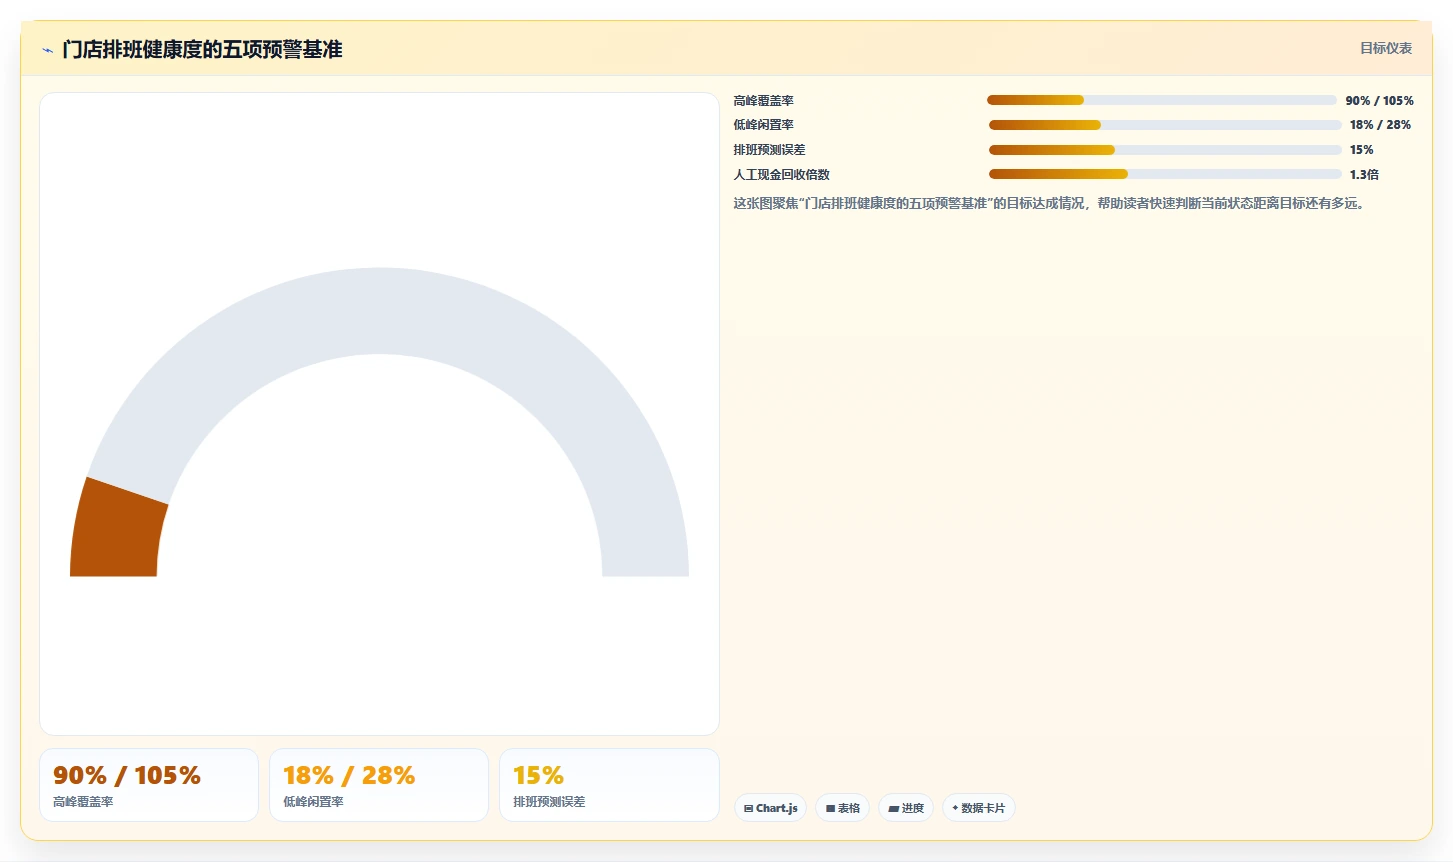Click the description paragraph starting 这张图聚焦
Viewport: 1453px width, 862px height.
1050,203
